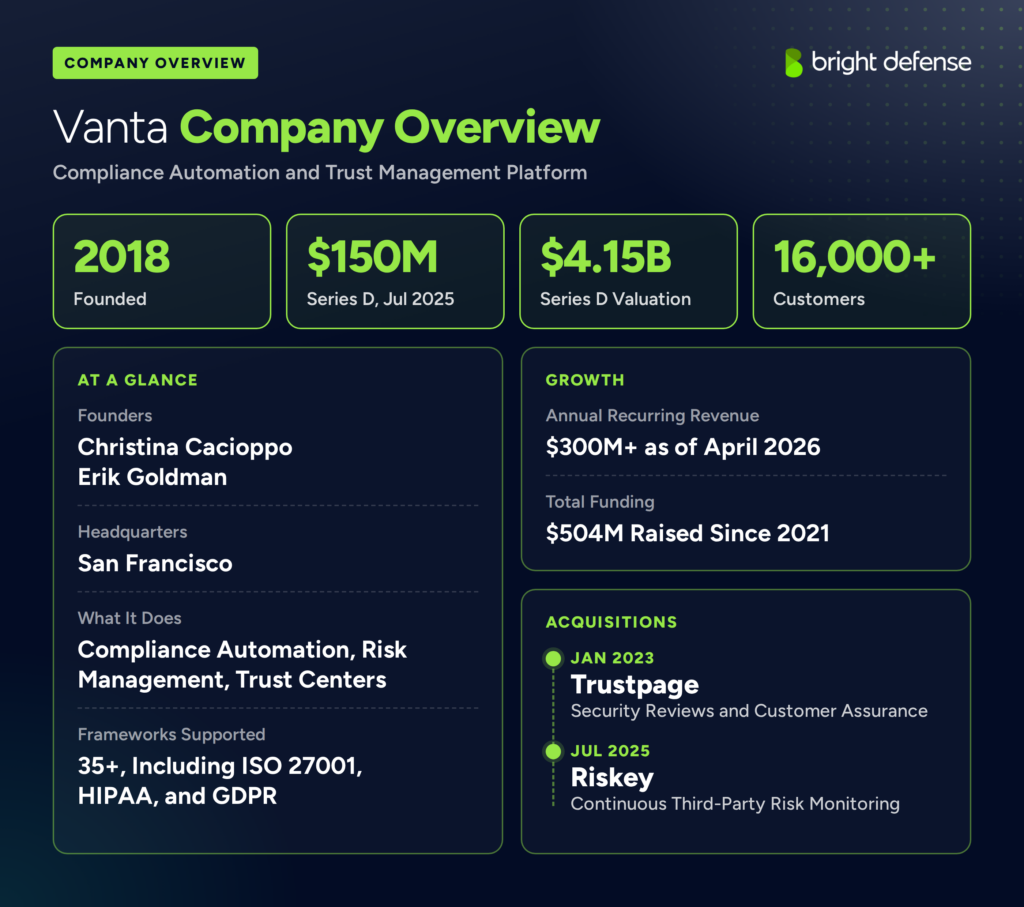Click the 'AT A GLANCE' heading
Viewport: 1024px width, 907px height.
138,380
